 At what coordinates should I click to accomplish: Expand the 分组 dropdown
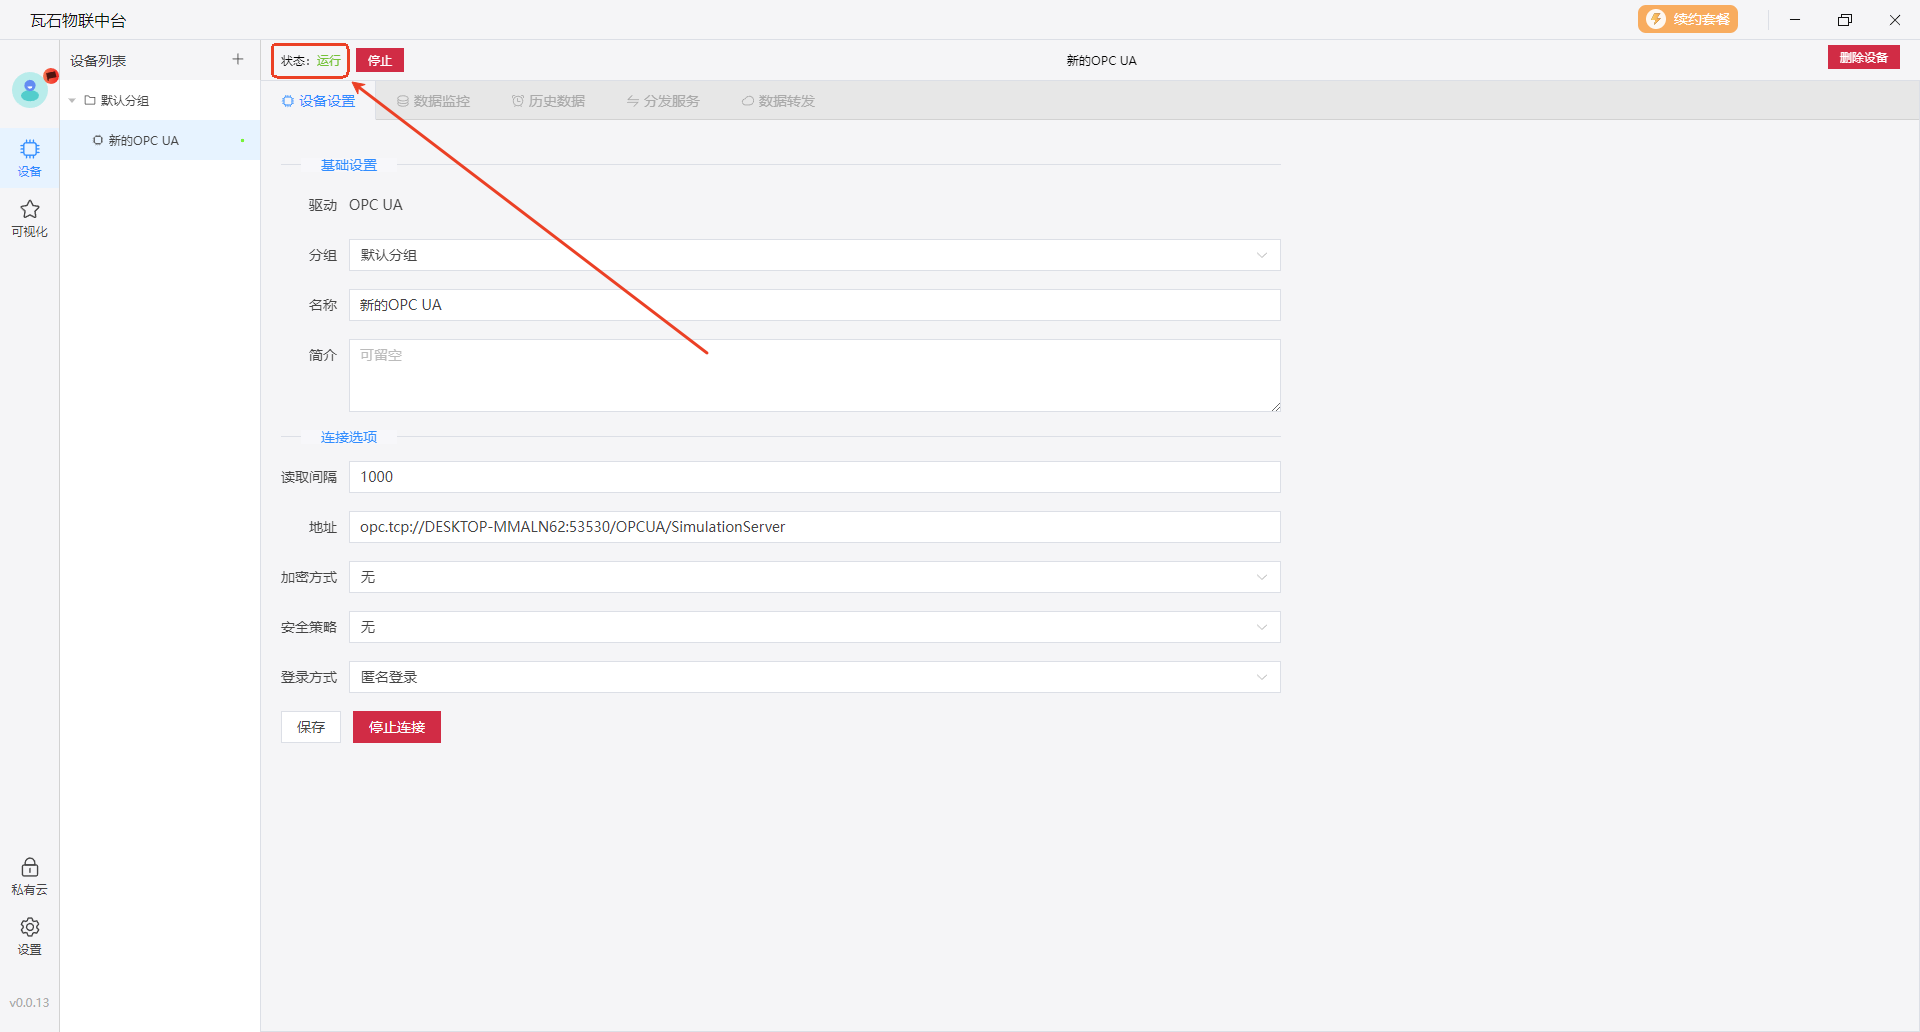(814, 255)
